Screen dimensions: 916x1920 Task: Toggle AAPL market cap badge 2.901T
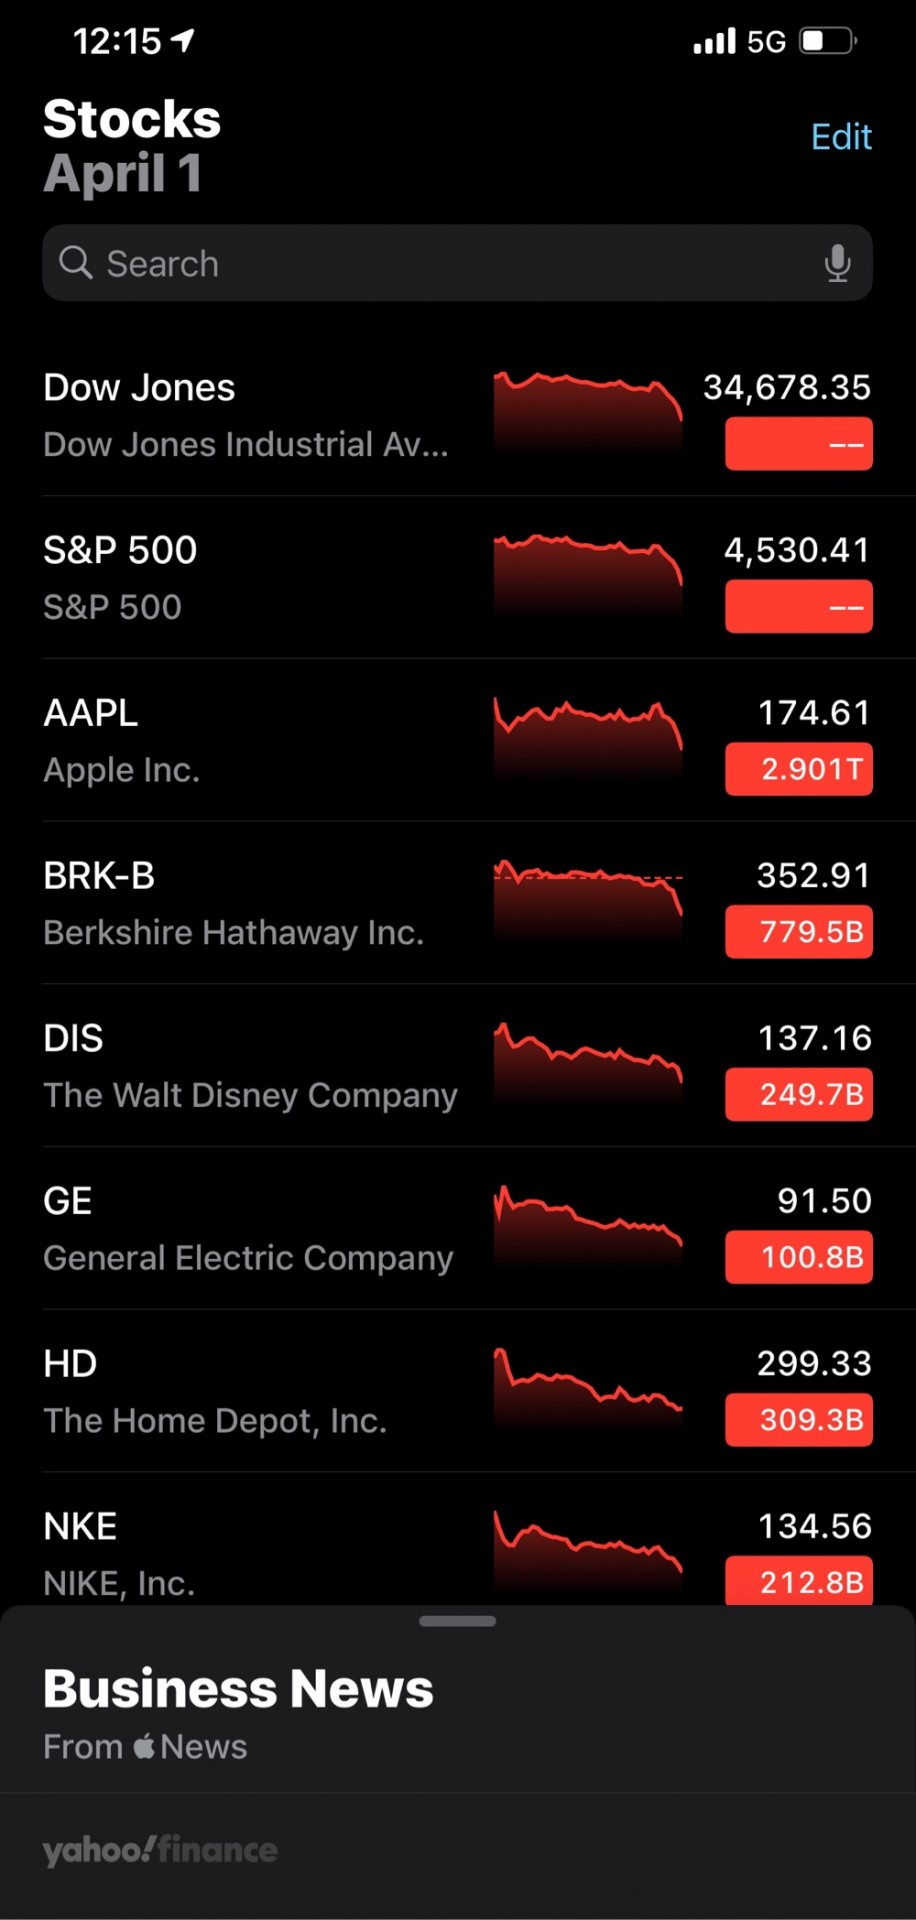coord(799,769)
